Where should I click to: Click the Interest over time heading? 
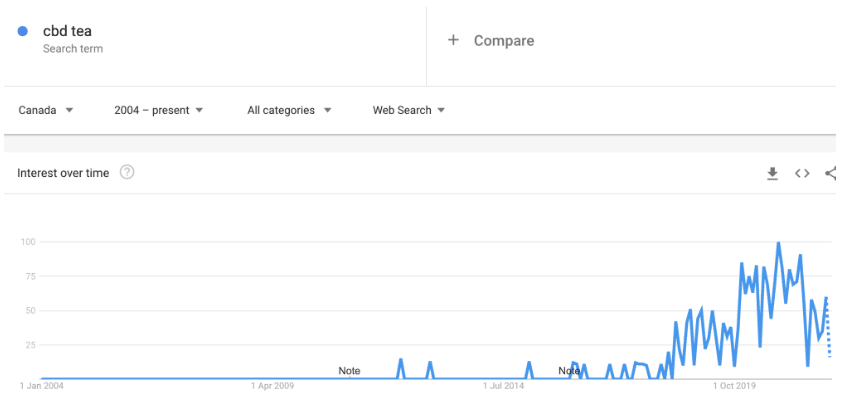click(x=63, y=173)
